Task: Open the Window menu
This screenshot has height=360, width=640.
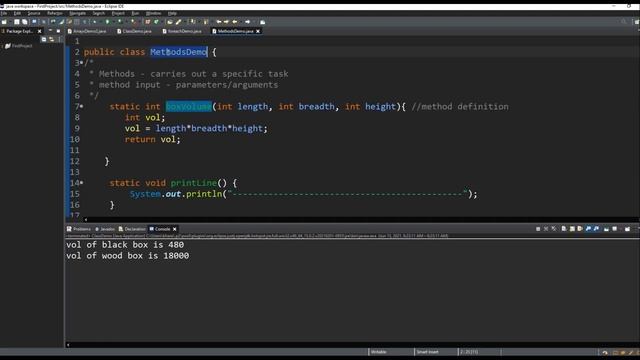Action: pyautogui.click(x=153, y=13)
